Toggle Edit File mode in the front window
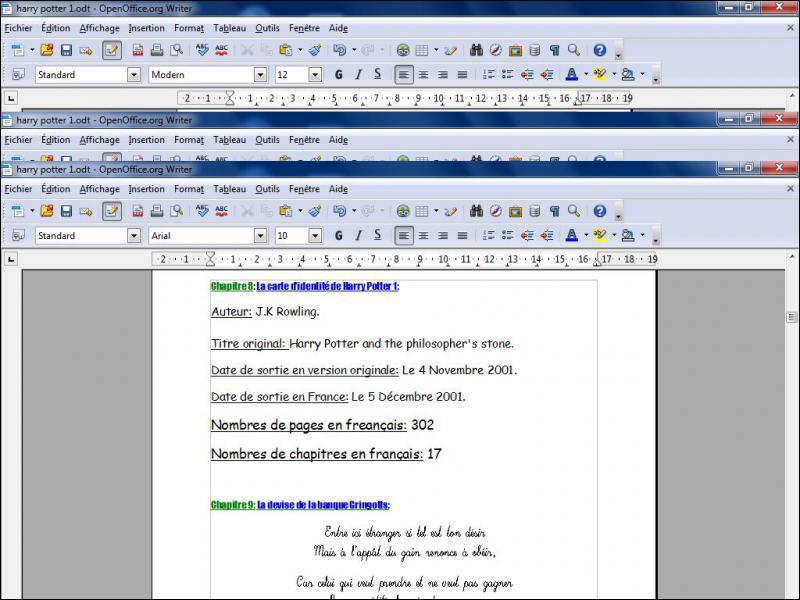 pos(112,211)
